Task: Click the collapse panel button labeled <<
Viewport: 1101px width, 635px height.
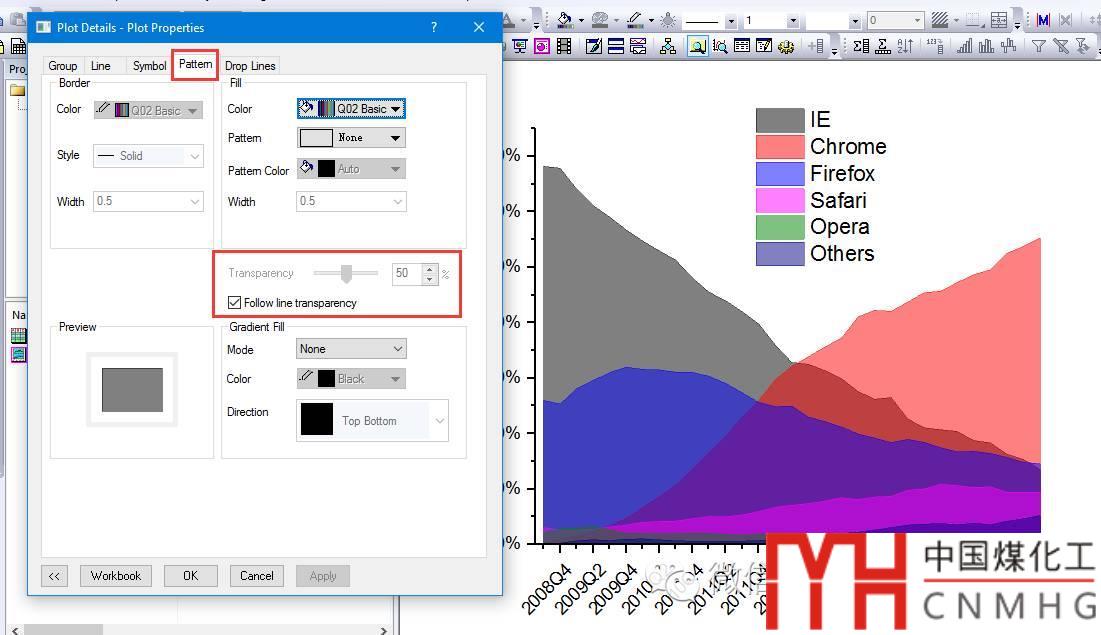Action: 55,576
